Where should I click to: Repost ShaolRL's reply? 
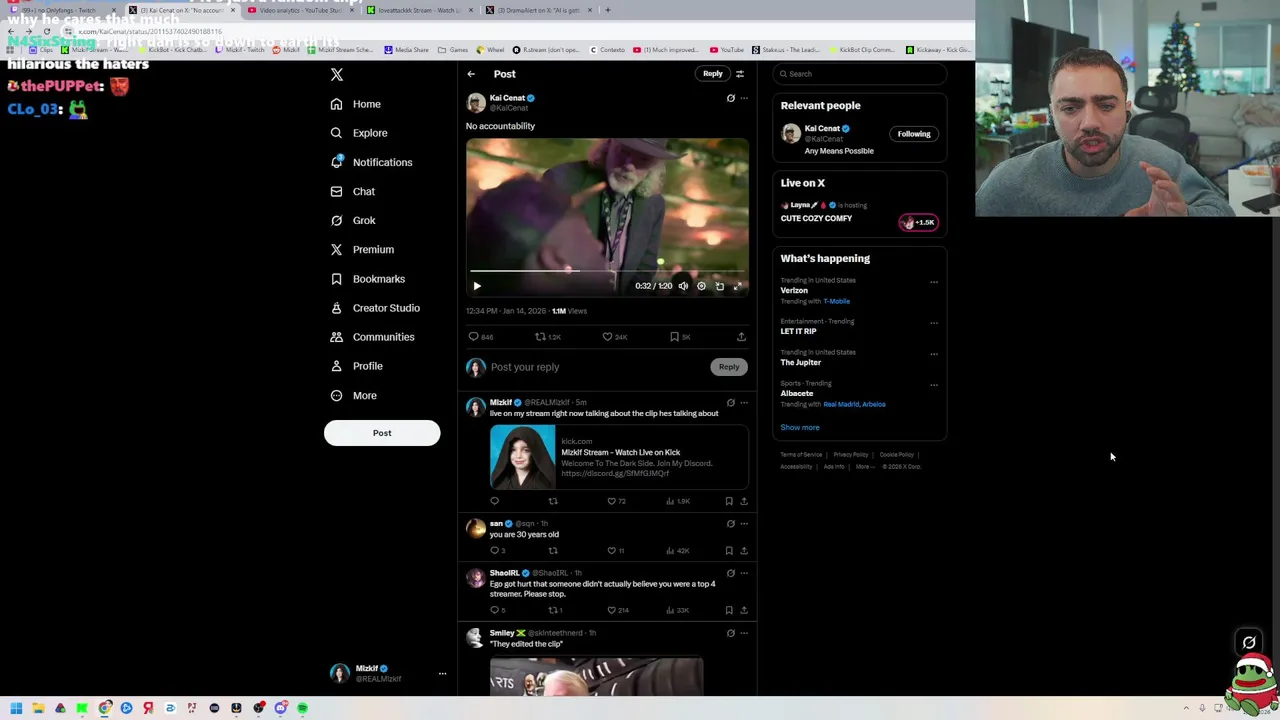click(553, 610)
